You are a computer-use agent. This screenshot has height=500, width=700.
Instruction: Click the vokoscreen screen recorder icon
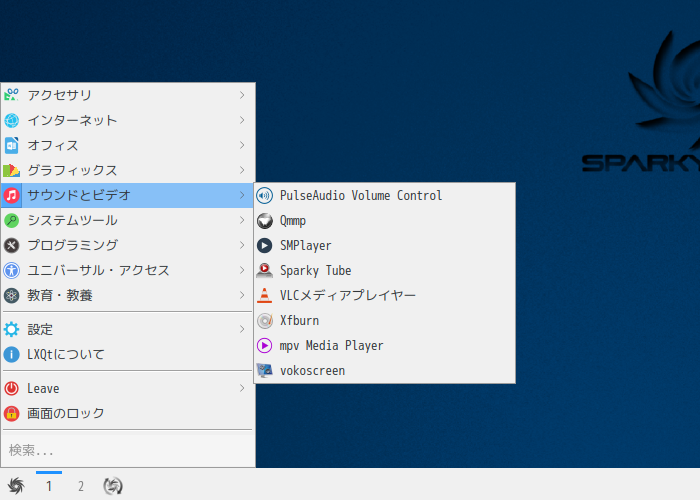[265, 371]
